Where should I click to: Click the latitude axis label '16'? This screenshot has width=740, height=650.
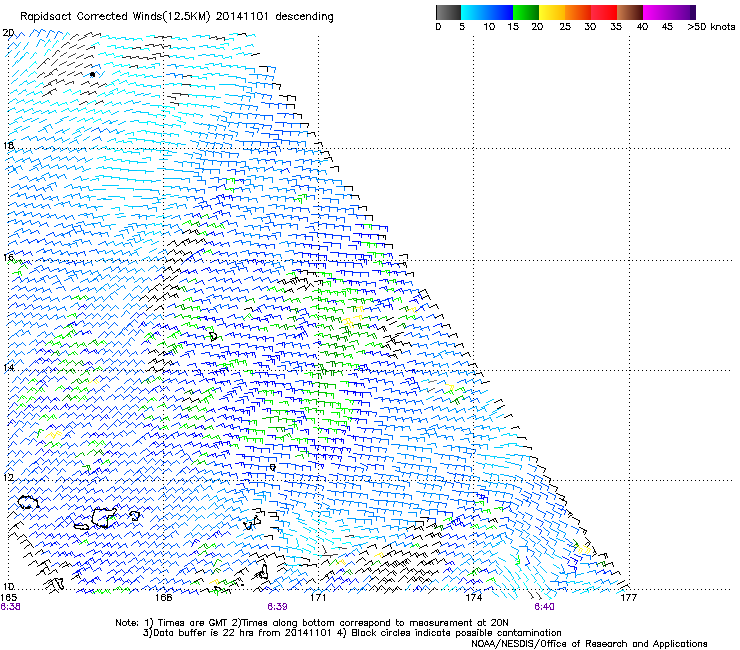pos(8,257)
